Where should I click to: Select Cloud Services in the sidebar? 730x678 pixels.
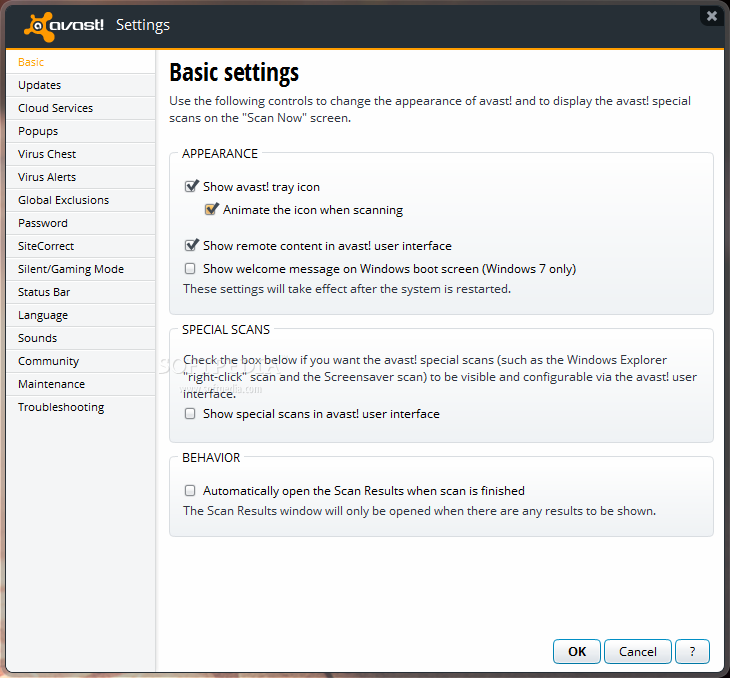click(x=55, y=108)
